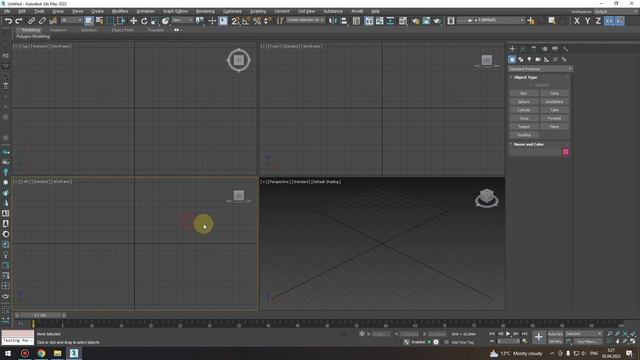The image size is (640, 360).
Task: Constrain to X axis button
Action: tap(577, 21)
